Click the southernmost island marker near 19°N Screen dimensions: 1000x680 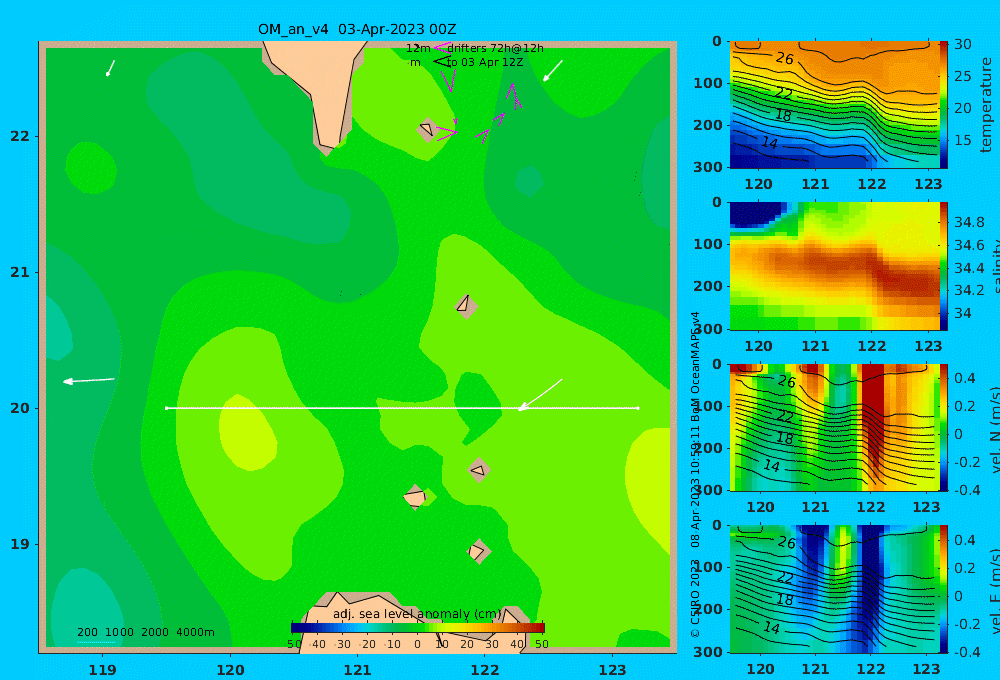click(x=478, y=551)
